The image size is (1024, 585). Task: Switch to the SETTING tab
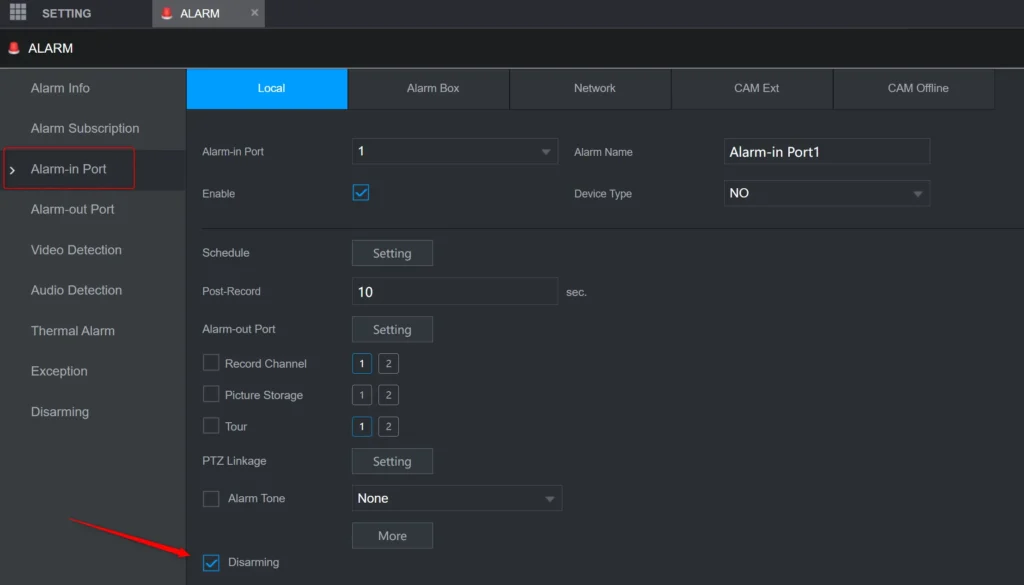click(x=66, y=13)
